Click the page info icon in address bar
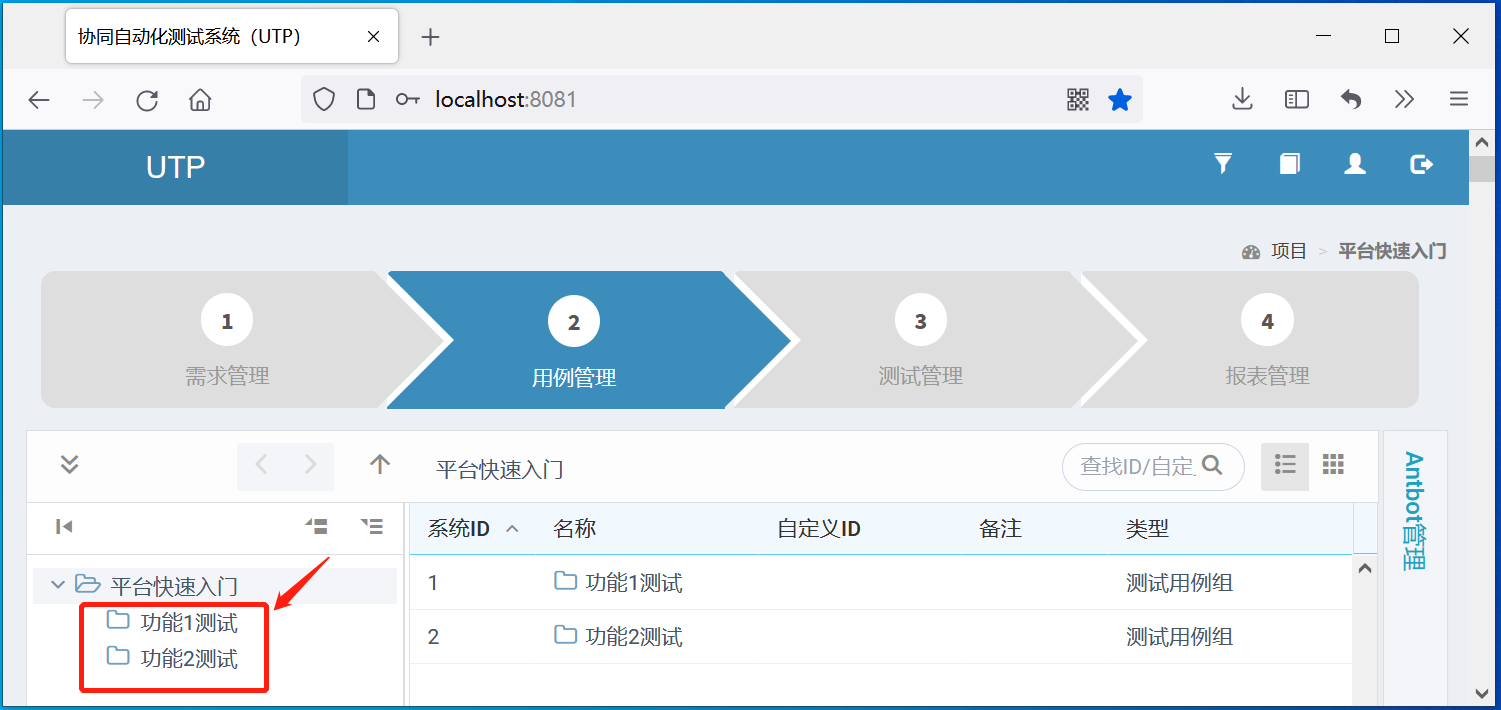1501x710 pixels. click(x=366, y=99)
